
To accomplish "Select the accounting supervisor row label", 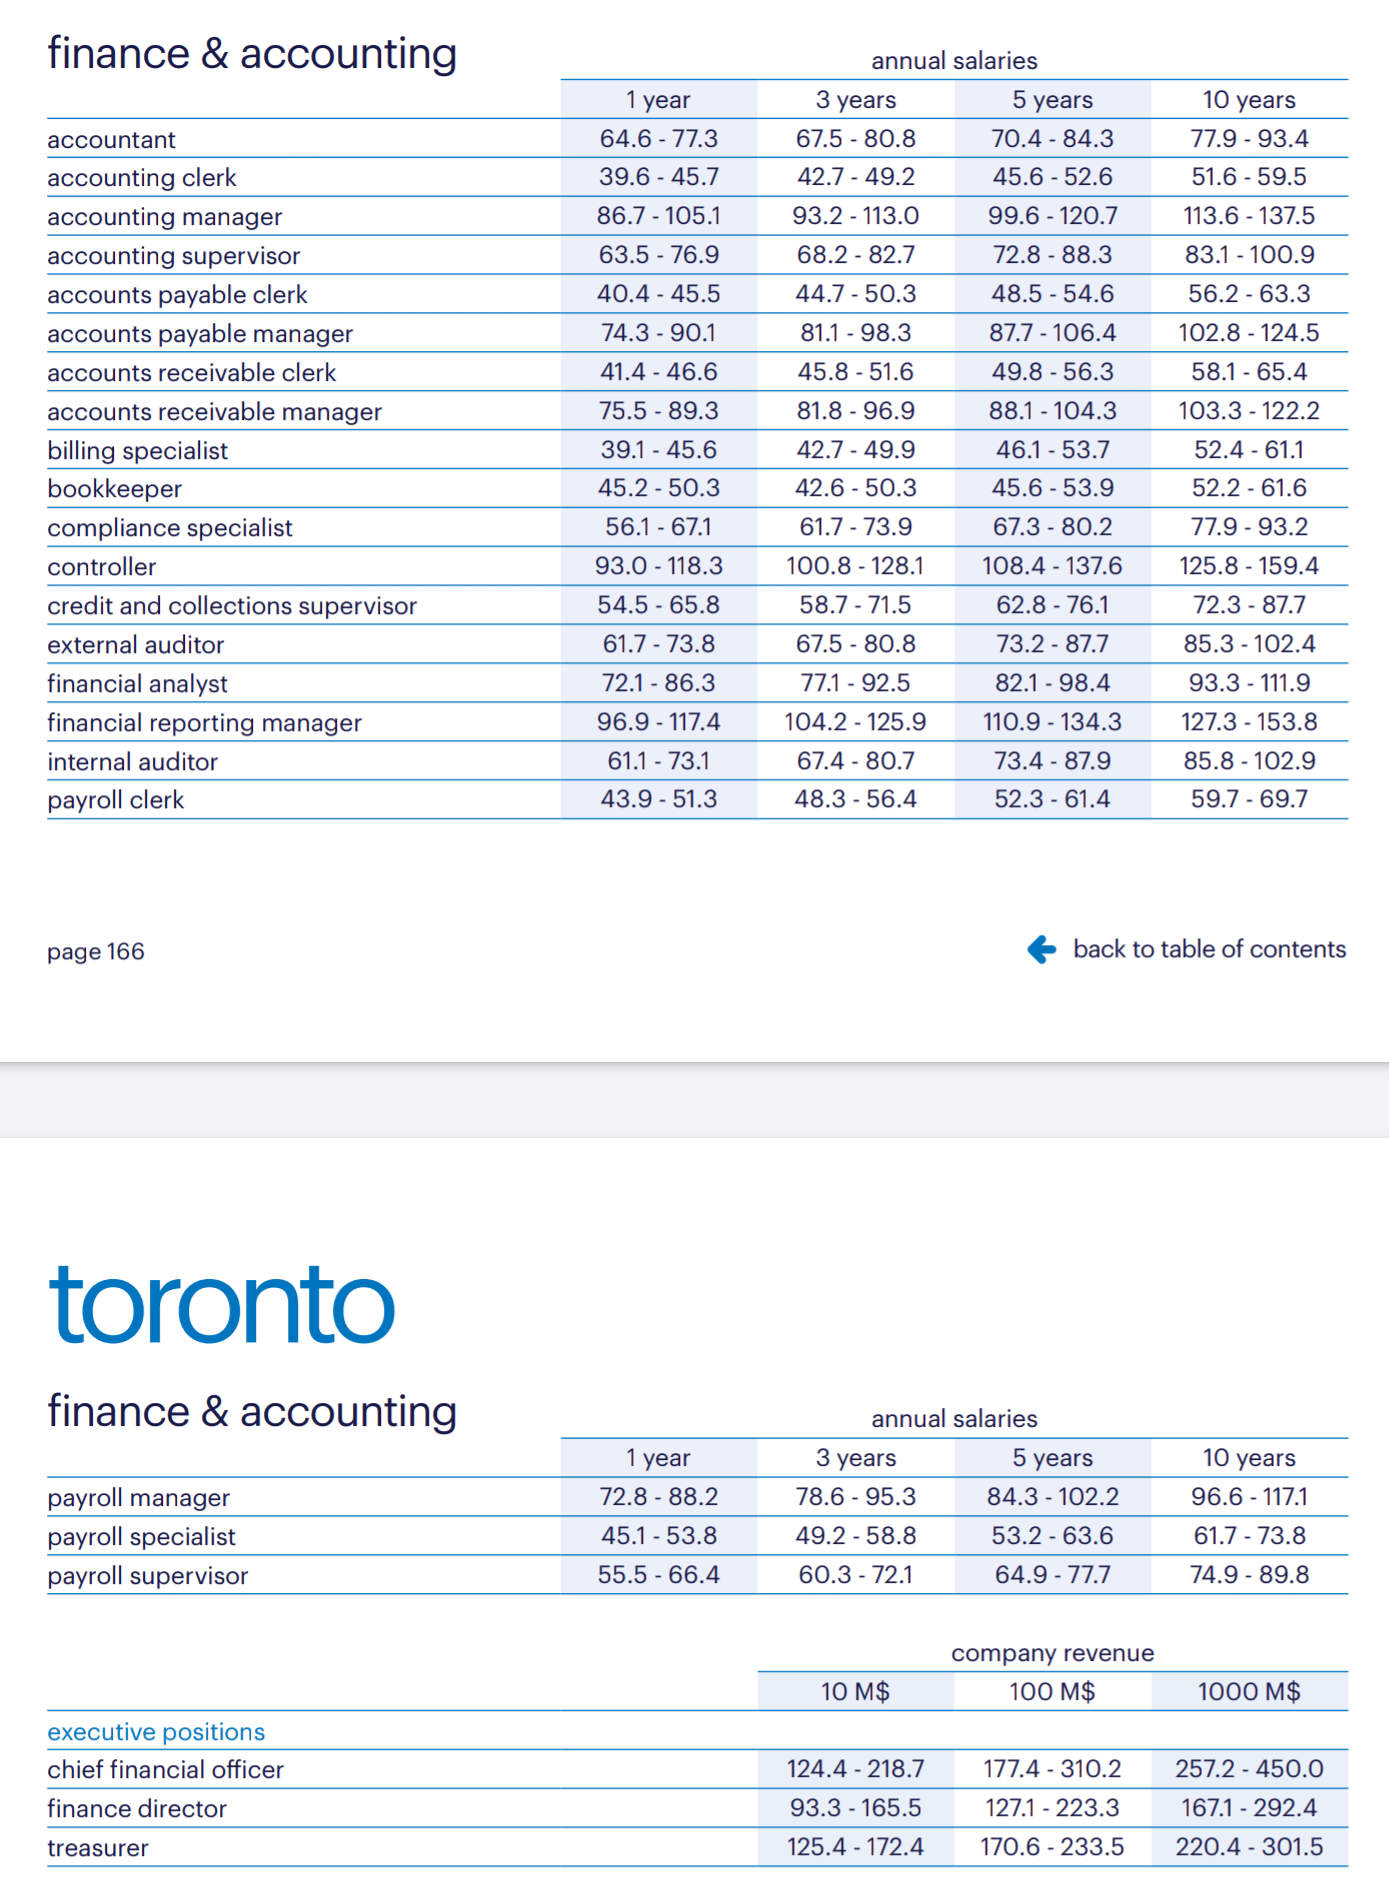I will 173,256.
